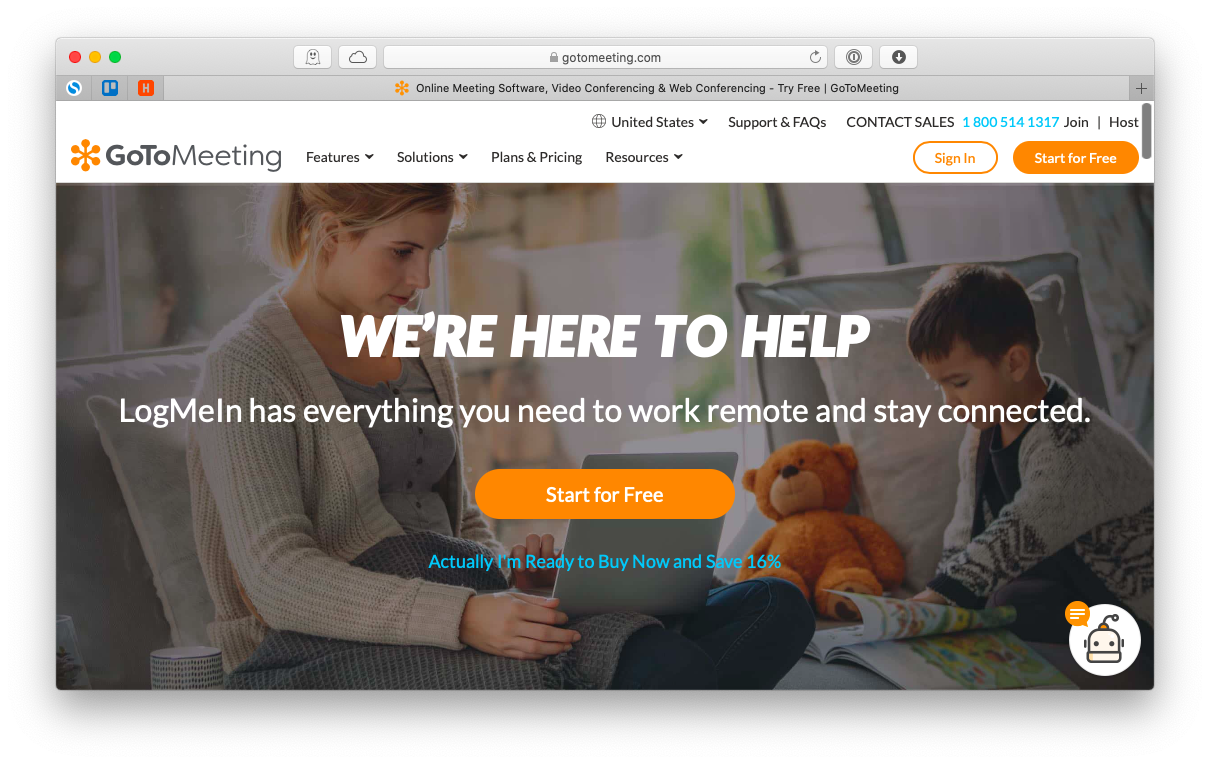Click the Ghostery ghost extension icon

[312, 57]
